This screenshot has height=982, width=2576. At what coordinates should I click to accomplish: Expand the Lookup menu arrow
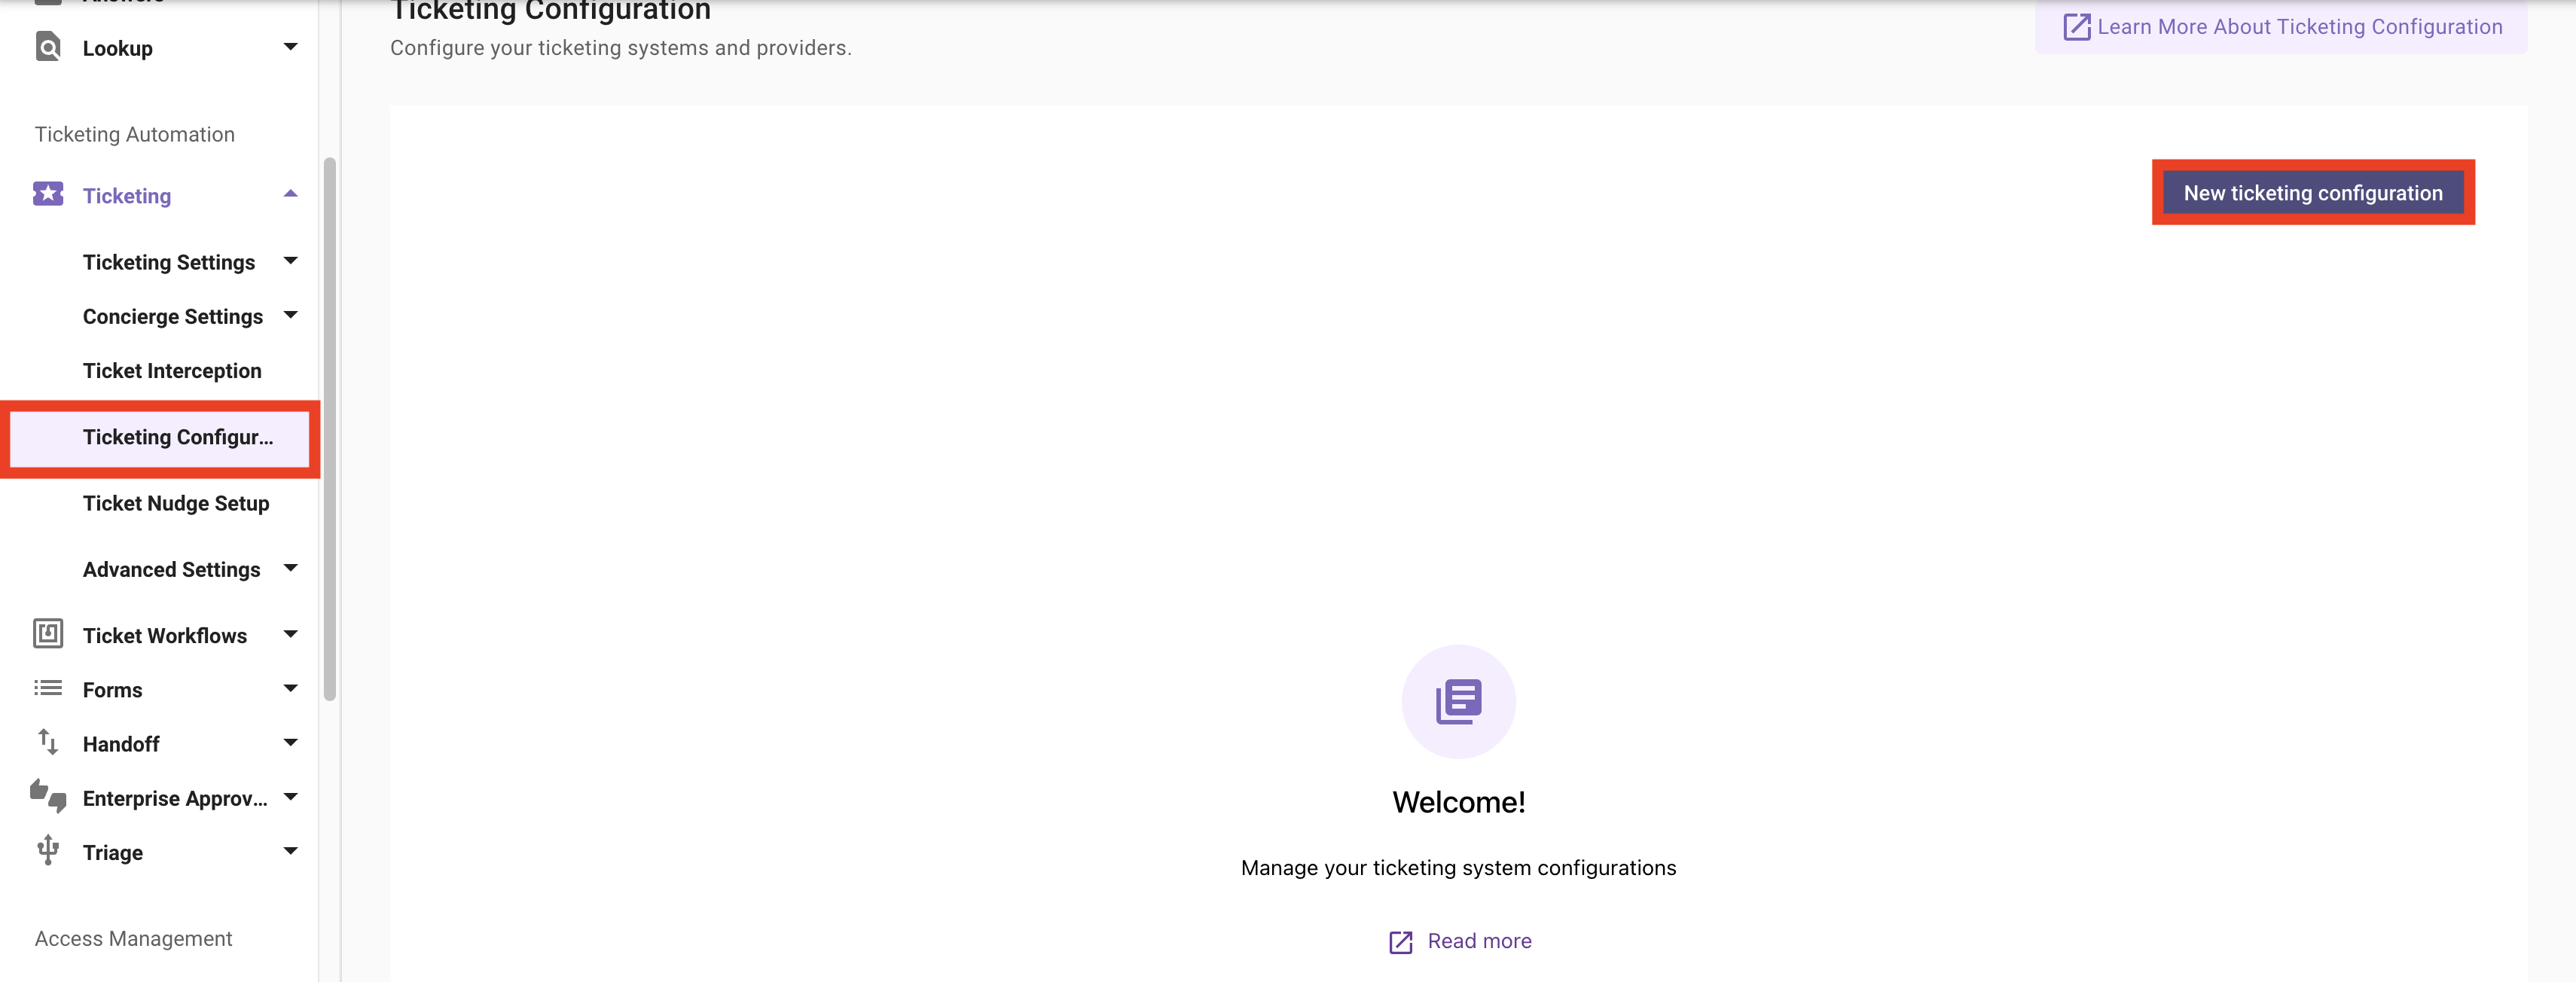pyautogui.click(x=290, y=47)
